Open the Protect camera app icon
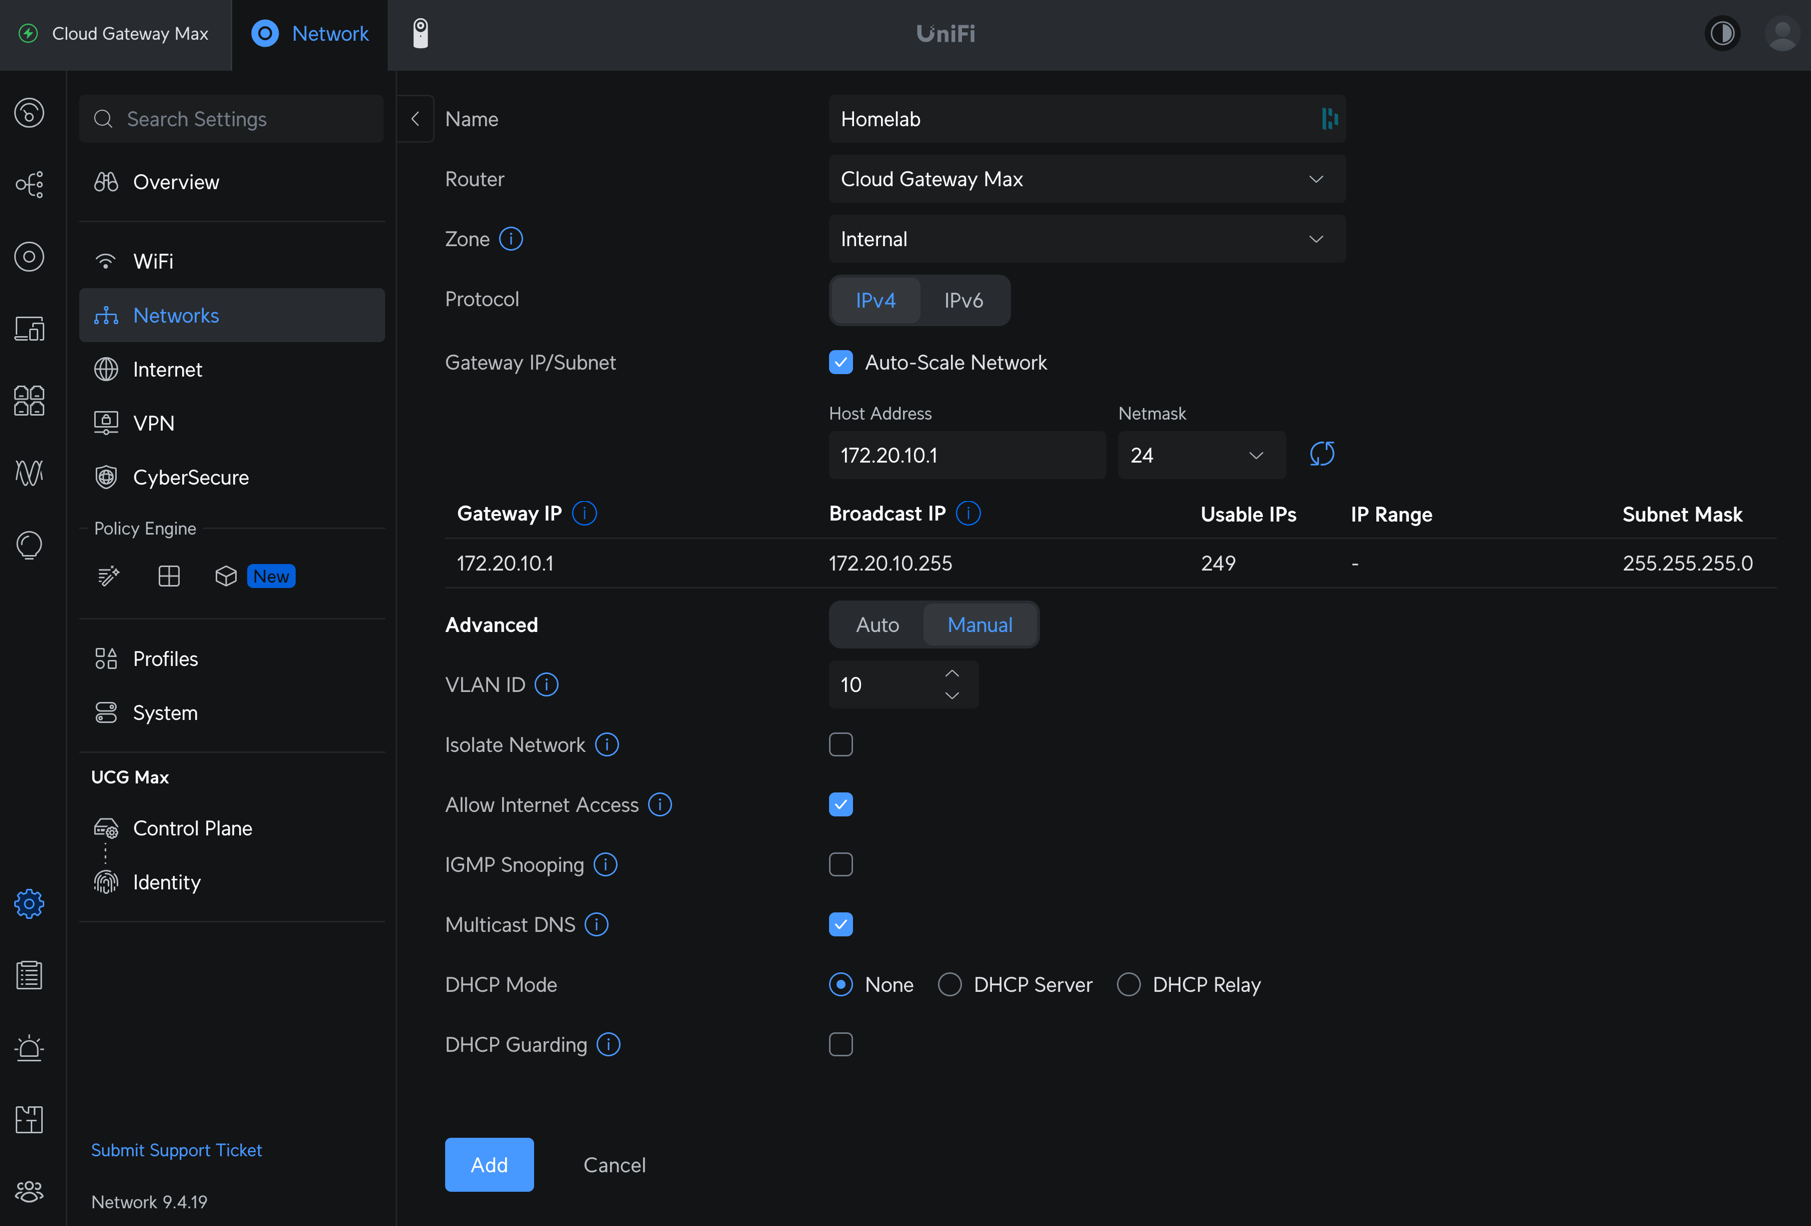Screen dimensions: 1811x1226 pos(421,33)
